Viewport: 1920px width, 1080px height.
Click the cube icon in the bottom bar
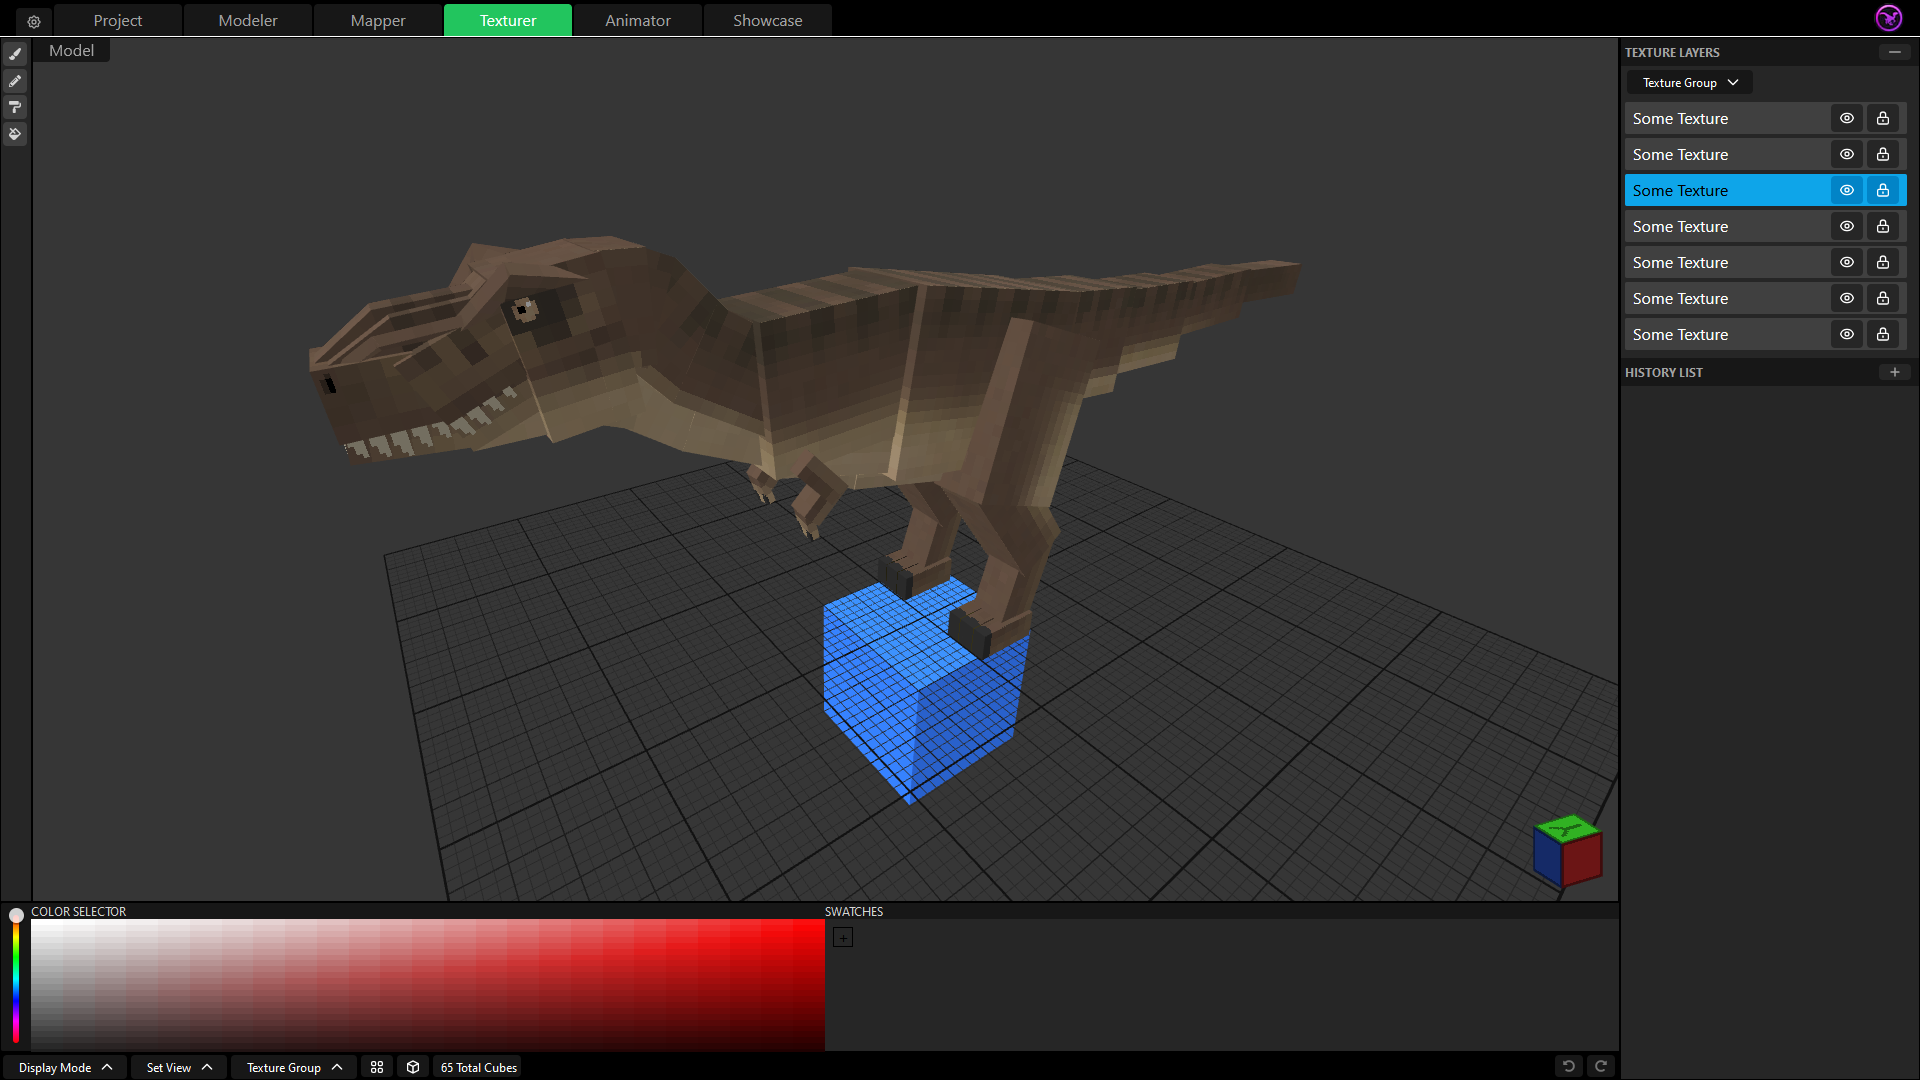pos(413,1067)
